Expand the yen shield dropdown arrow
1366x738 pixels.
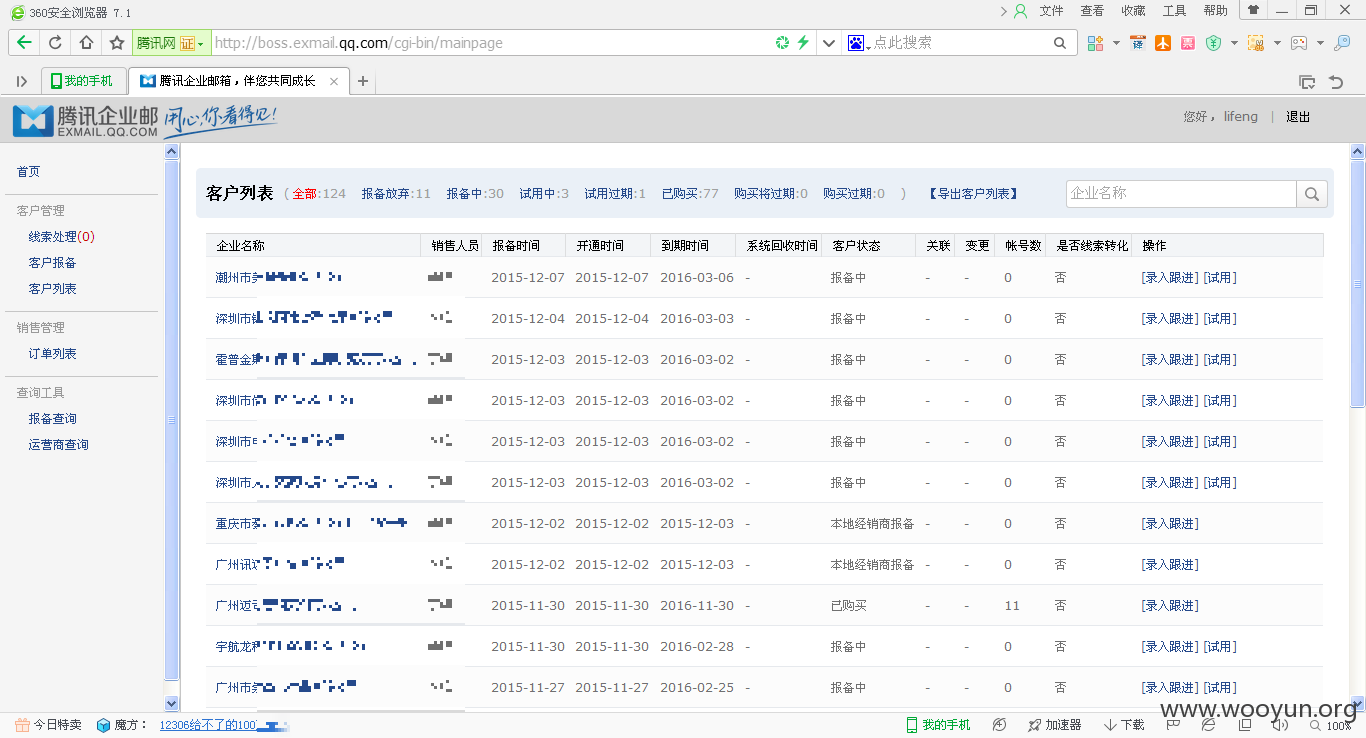[x=1234, y=43]
